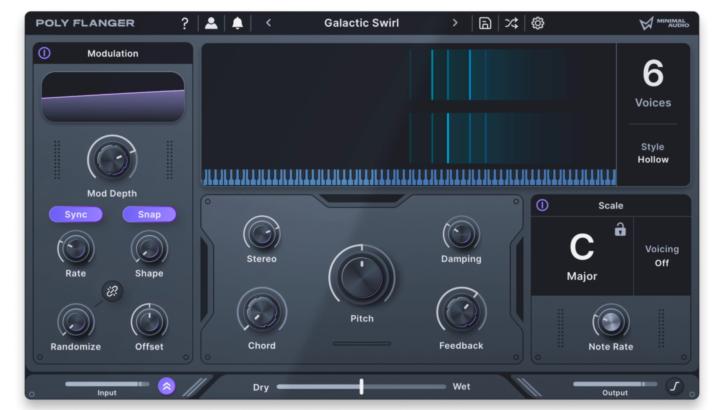720x410 pixels.
Task: Go to next preset with right arrow
Action: [455, 22]
